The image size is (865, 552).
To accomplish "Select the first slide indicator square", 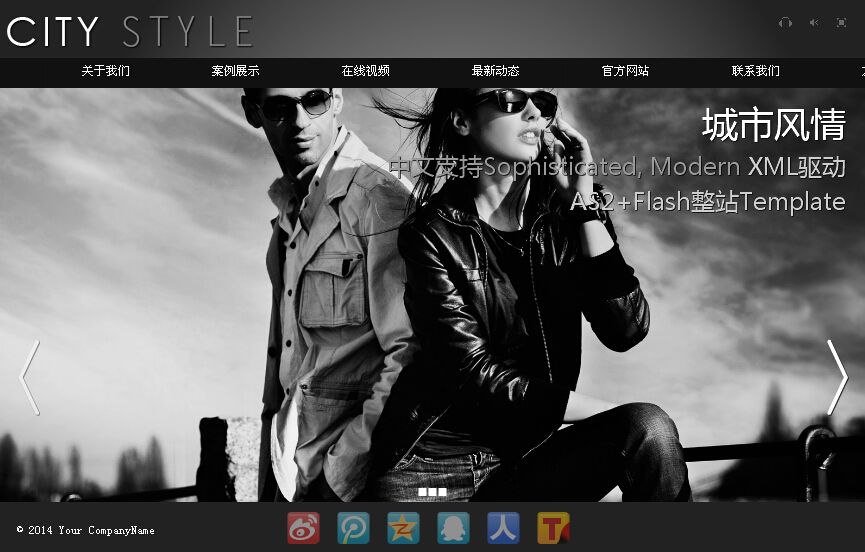I will coord(423,492).
